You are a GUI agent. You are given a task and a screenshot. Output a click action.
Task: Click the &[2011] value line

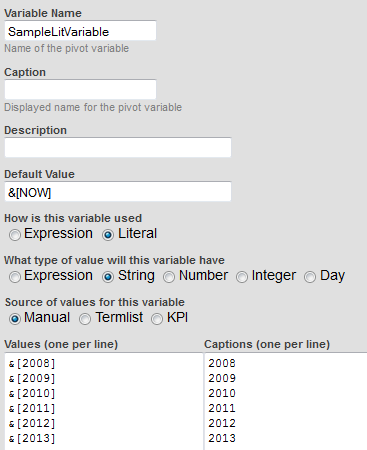coord(32,408)
